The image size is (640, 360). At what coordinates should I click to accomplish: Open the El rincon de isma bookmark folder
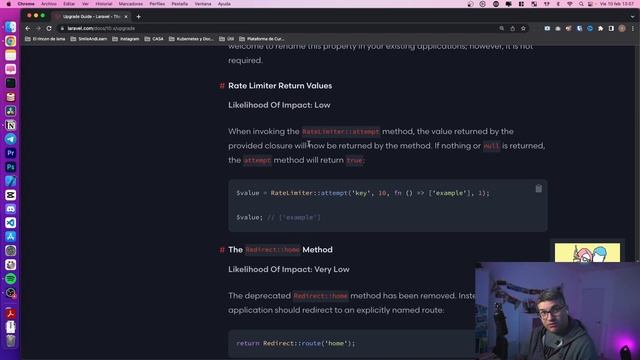coord(45,39)
